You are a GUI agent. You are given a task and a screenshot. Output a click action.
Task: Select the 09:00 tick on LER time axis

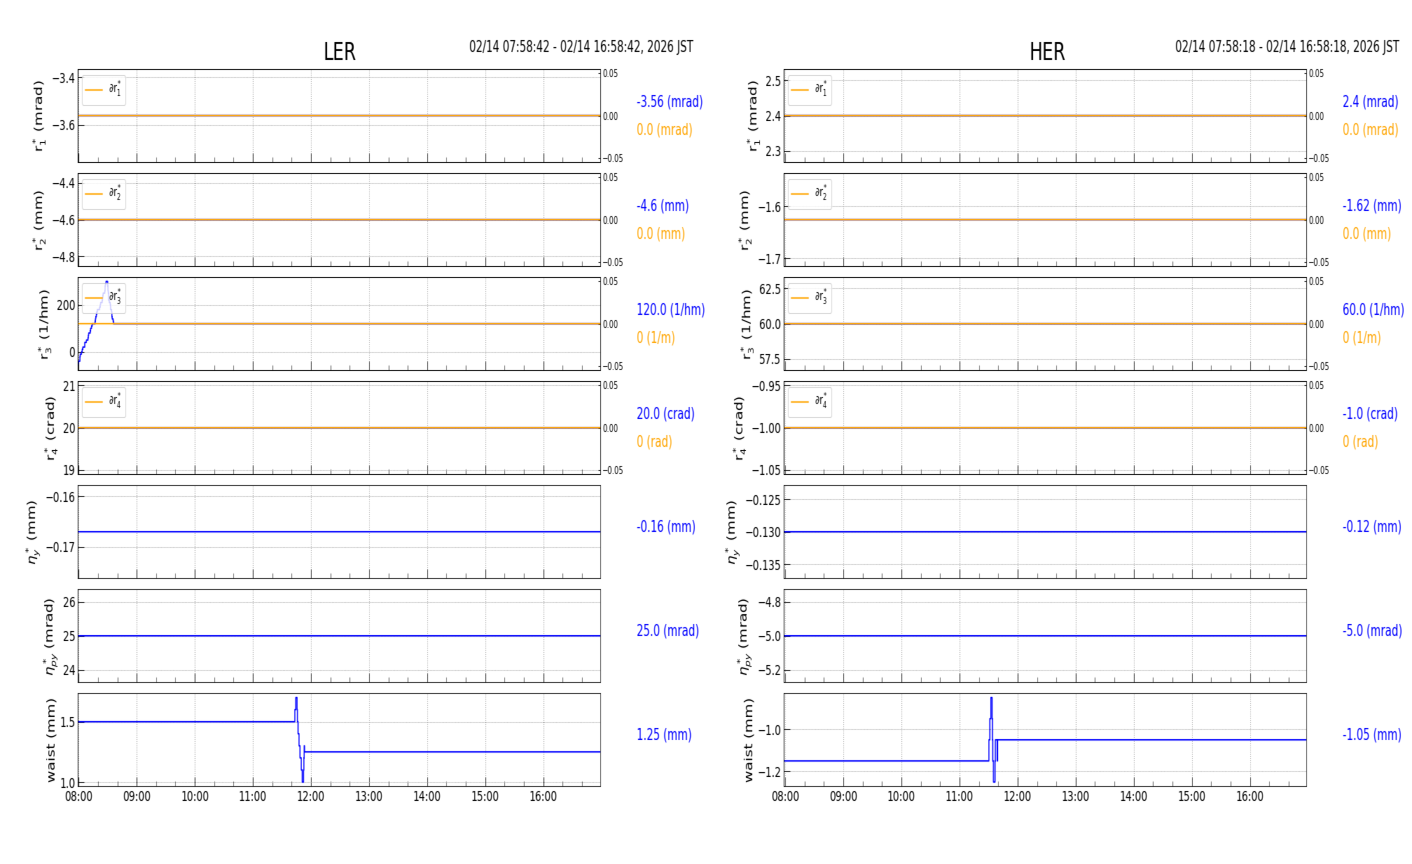click(x=137, y=797)
